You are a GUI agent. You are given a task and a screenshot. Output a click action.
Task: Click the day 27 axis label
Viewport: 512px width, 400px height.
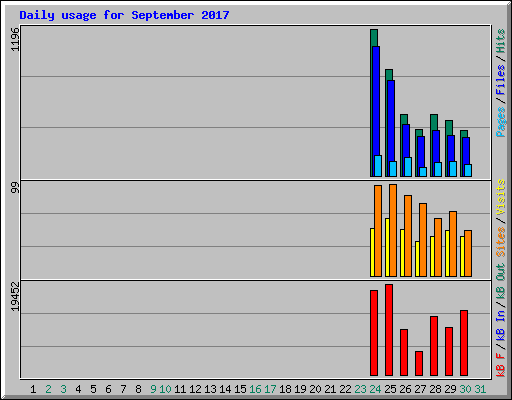pyautogui.click(x=420, y=389)
